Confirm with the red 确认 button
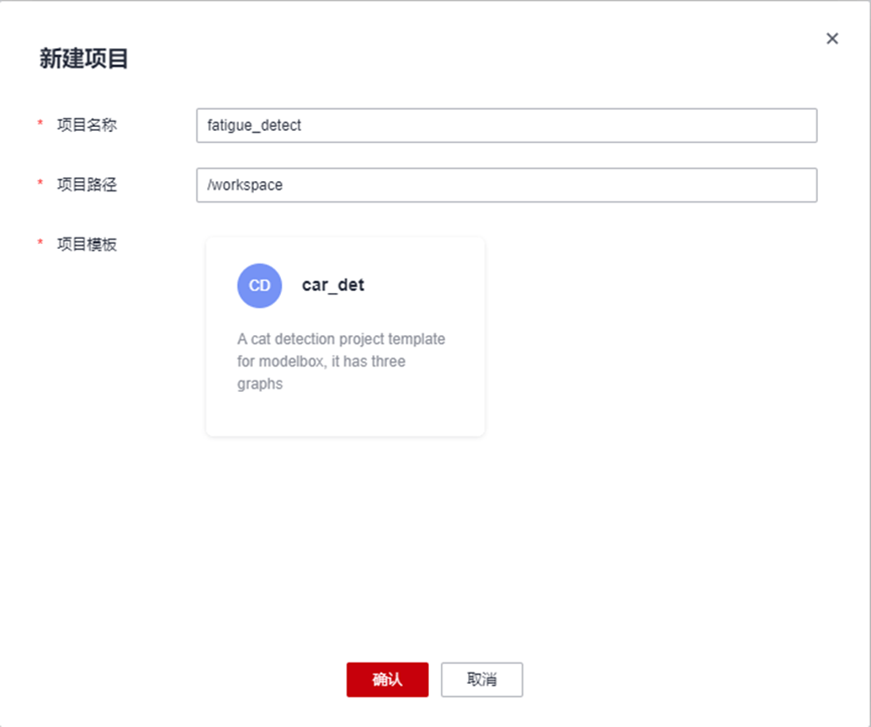871x727 pixels. coord(387,679)
